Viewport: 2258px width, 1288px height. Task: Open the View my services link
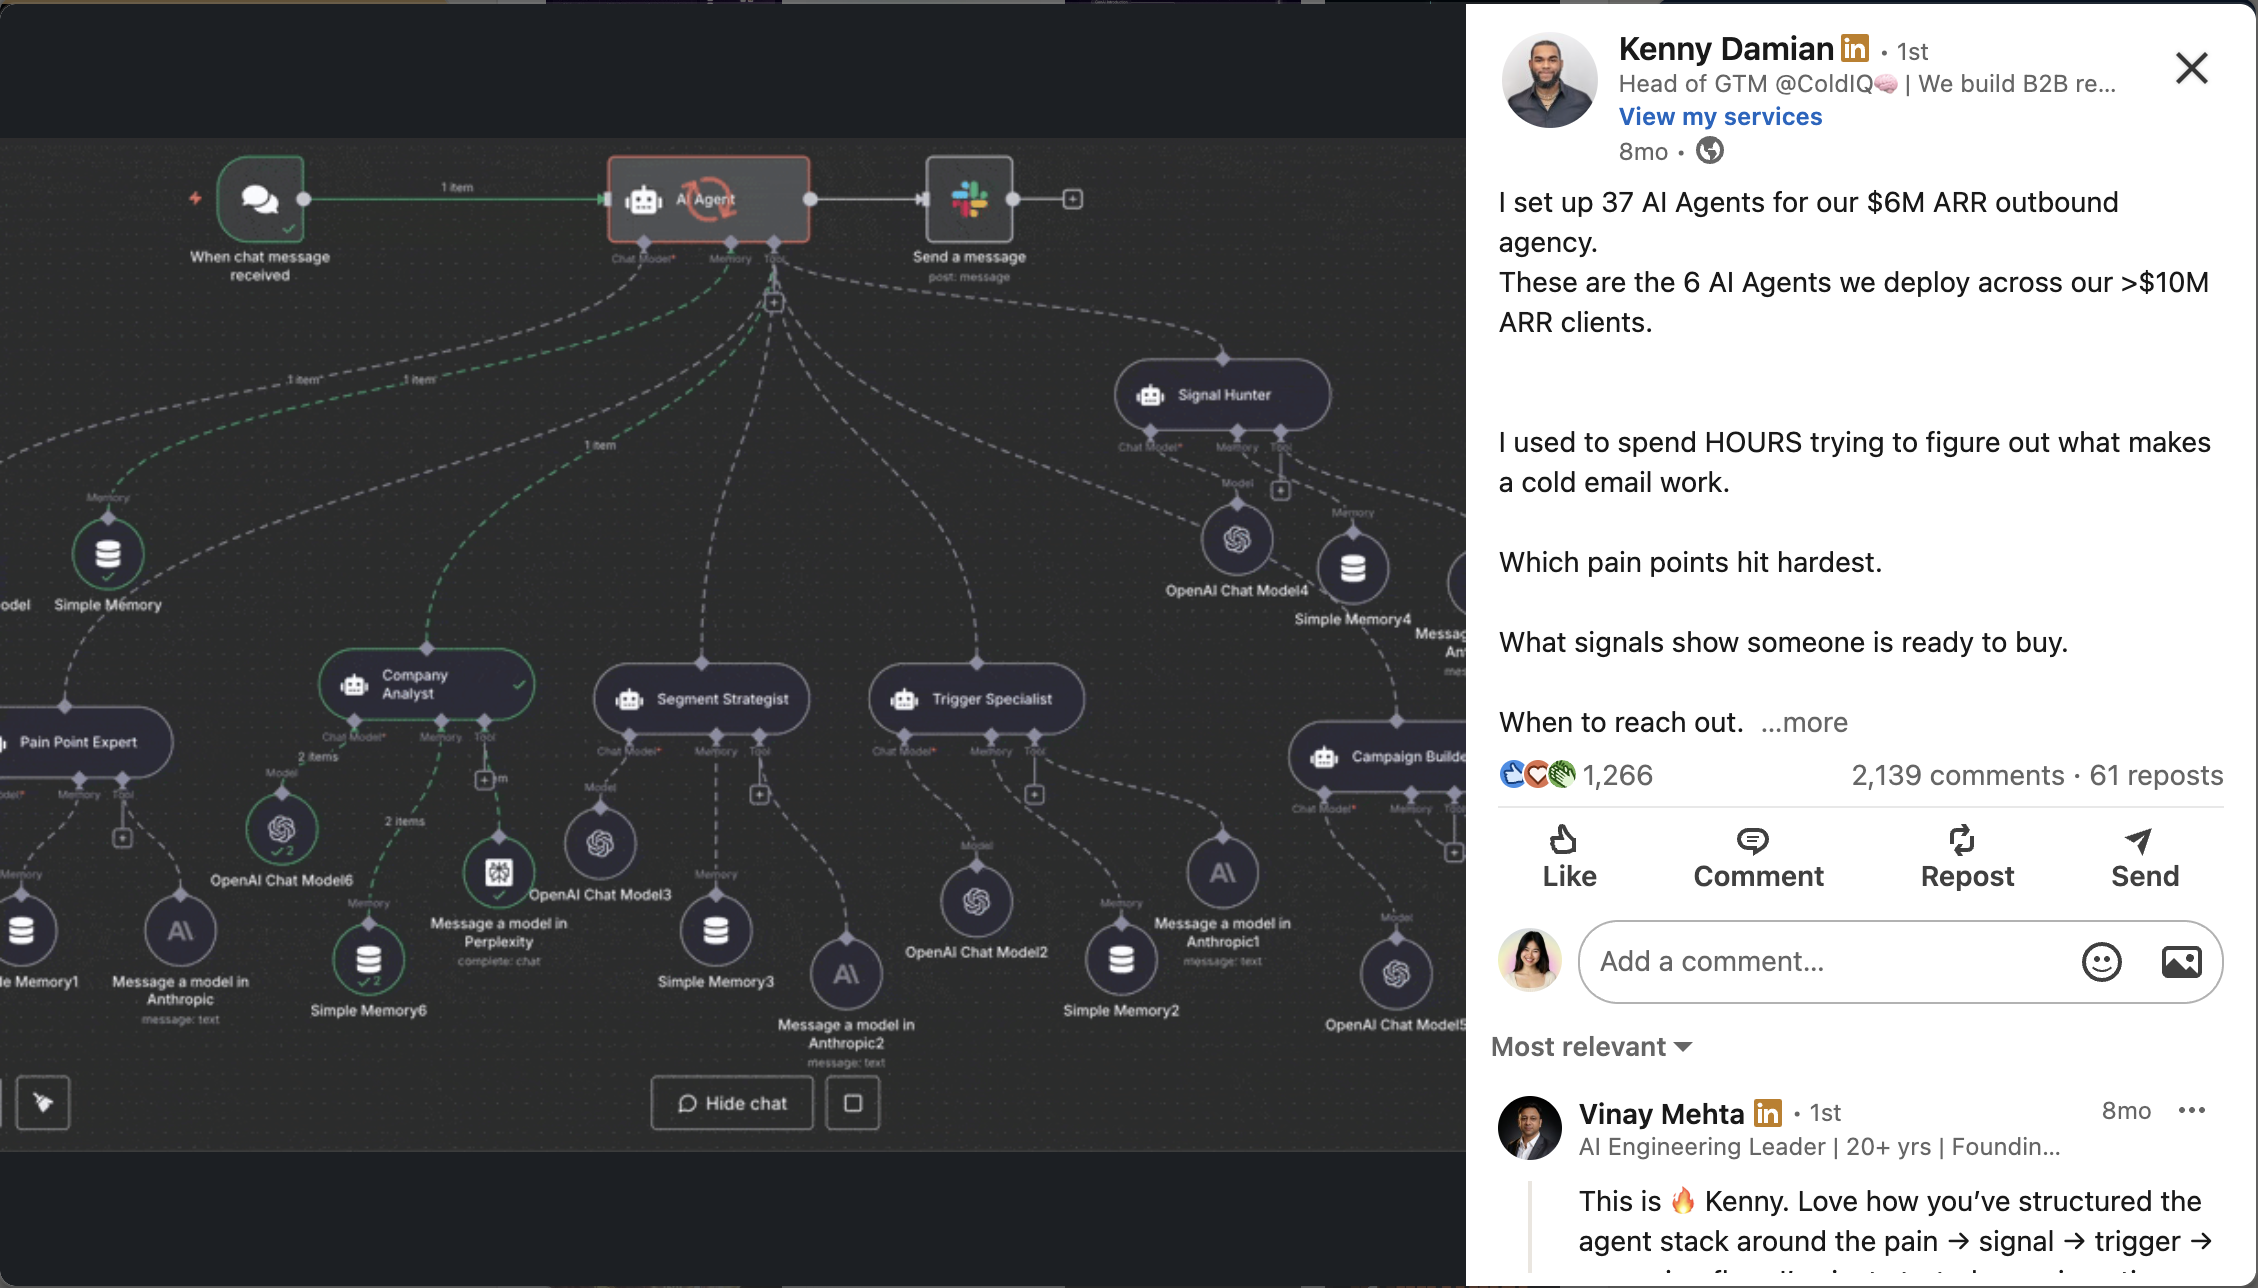click(x=1720, y=117)
